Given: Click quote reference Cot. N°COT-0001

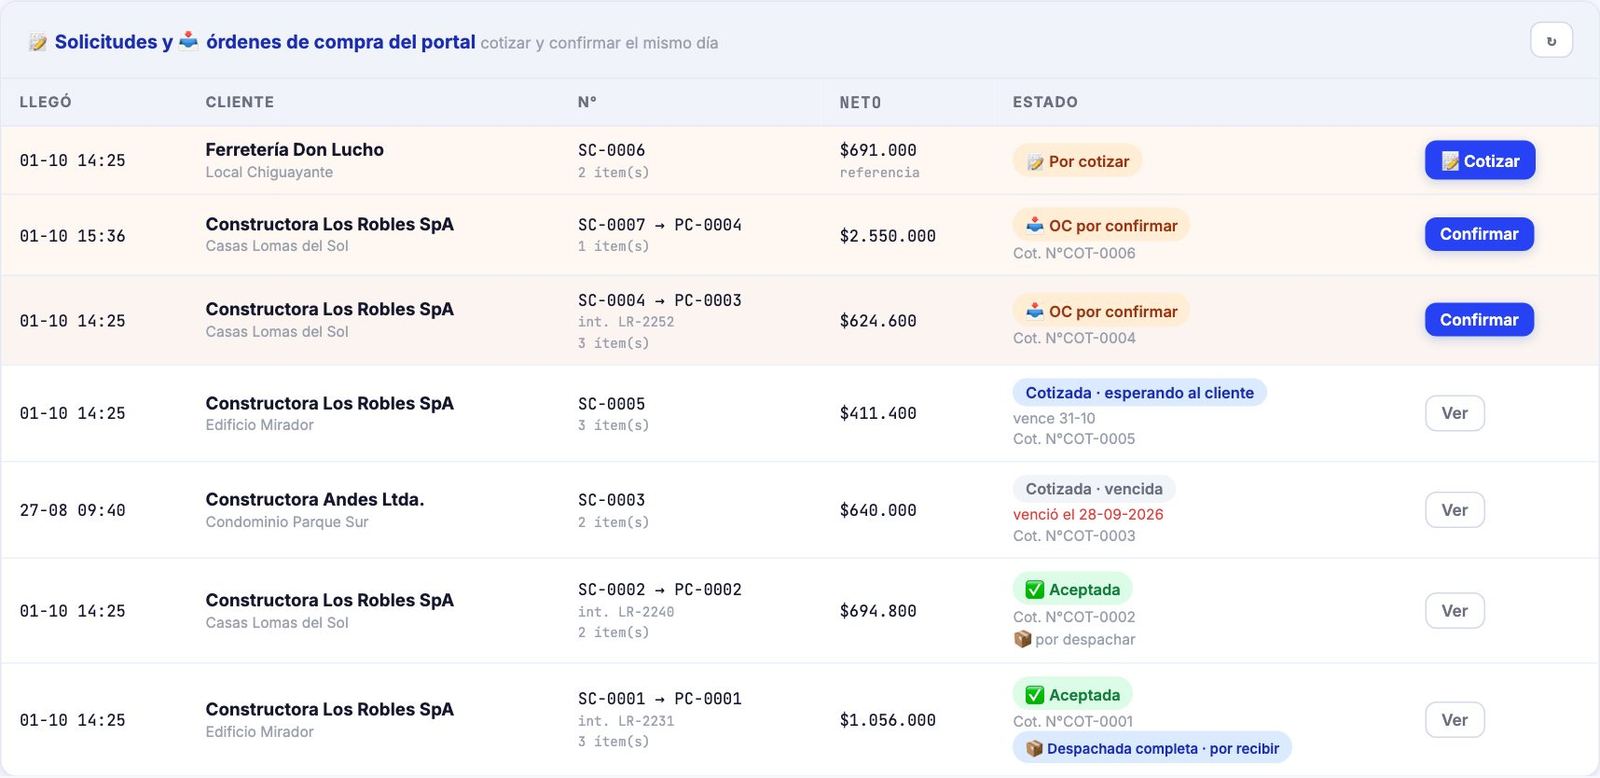Looking at the screenshot, I should pos(1073,721).
